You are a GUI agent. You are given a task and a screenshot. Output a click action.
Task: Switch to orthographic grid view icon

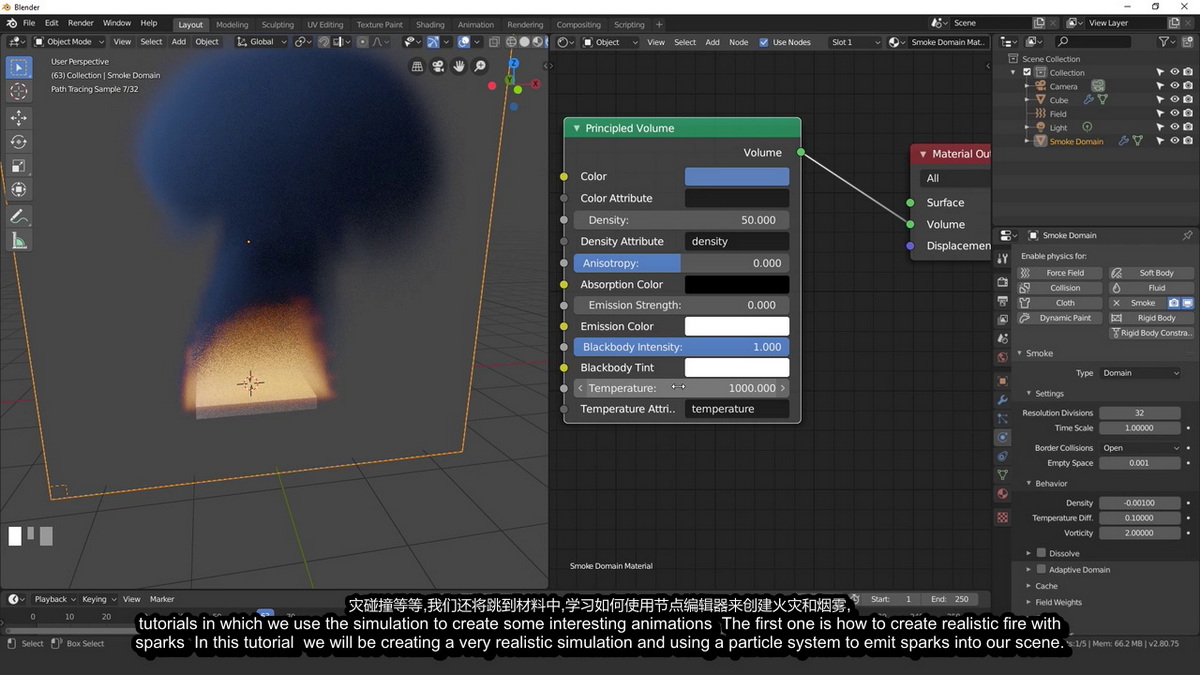[x=418, y=66]
